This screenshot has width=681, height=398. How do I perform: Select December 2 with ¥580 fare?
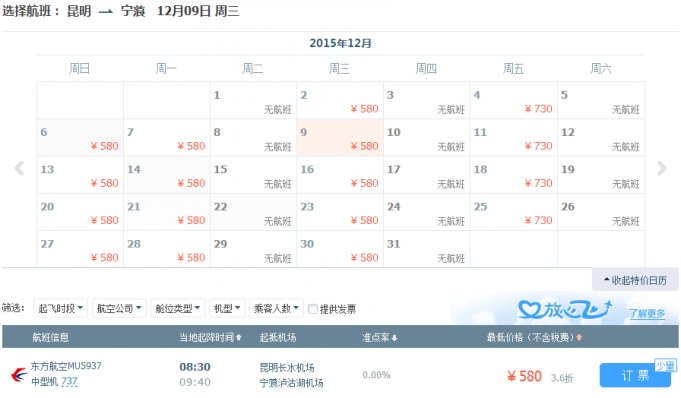340,100
